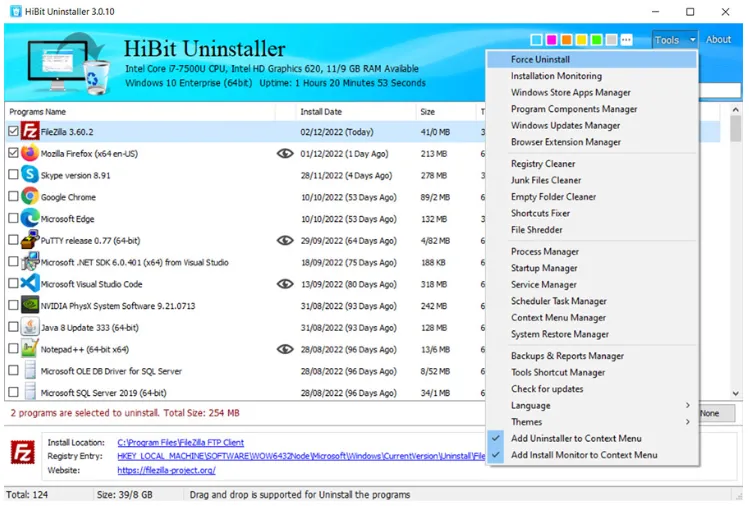
Task: Click the Google Chrome icon
Action: click(30, 197)
